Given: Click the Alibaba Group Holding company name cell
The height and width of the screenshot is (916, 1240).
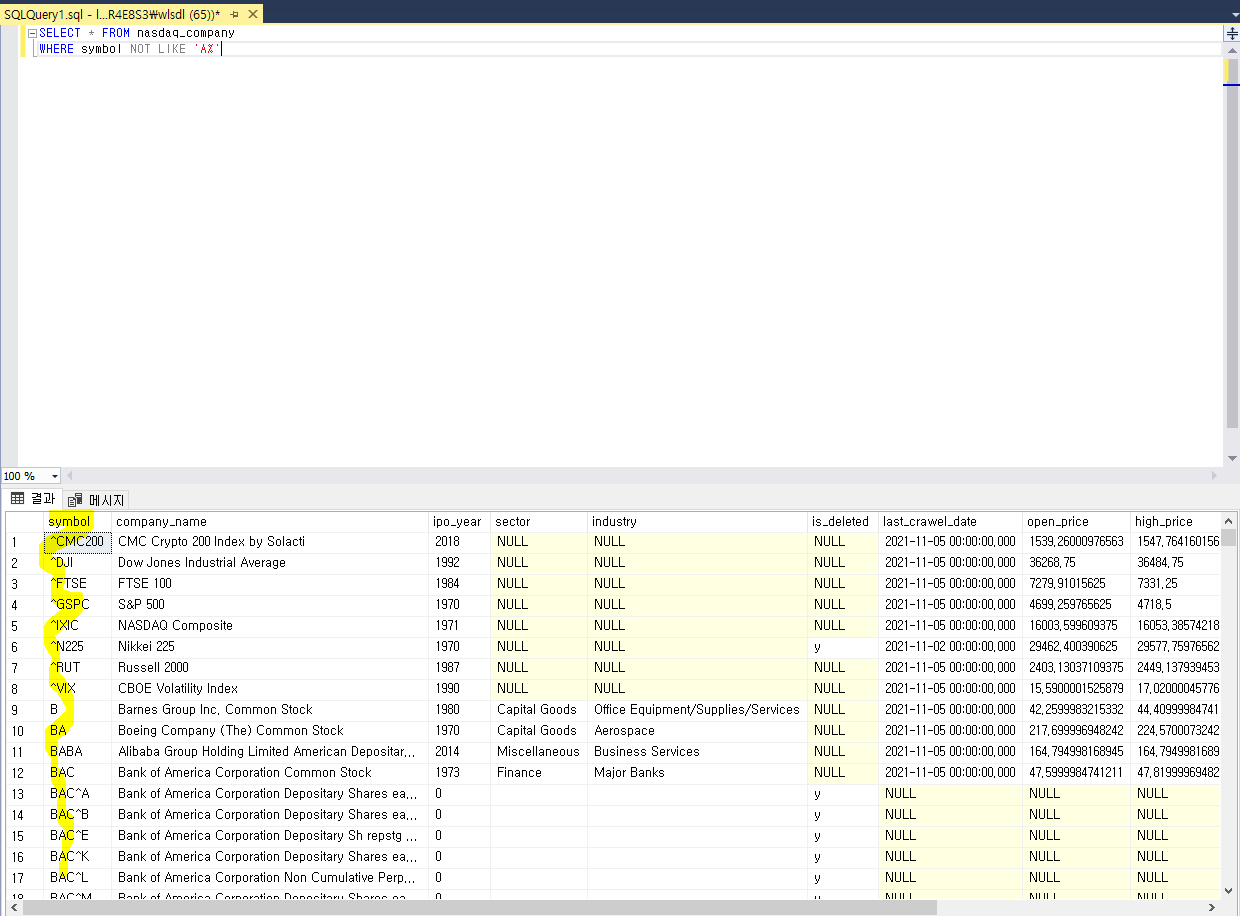Looking at the screenshot, I should coord(270,752).
